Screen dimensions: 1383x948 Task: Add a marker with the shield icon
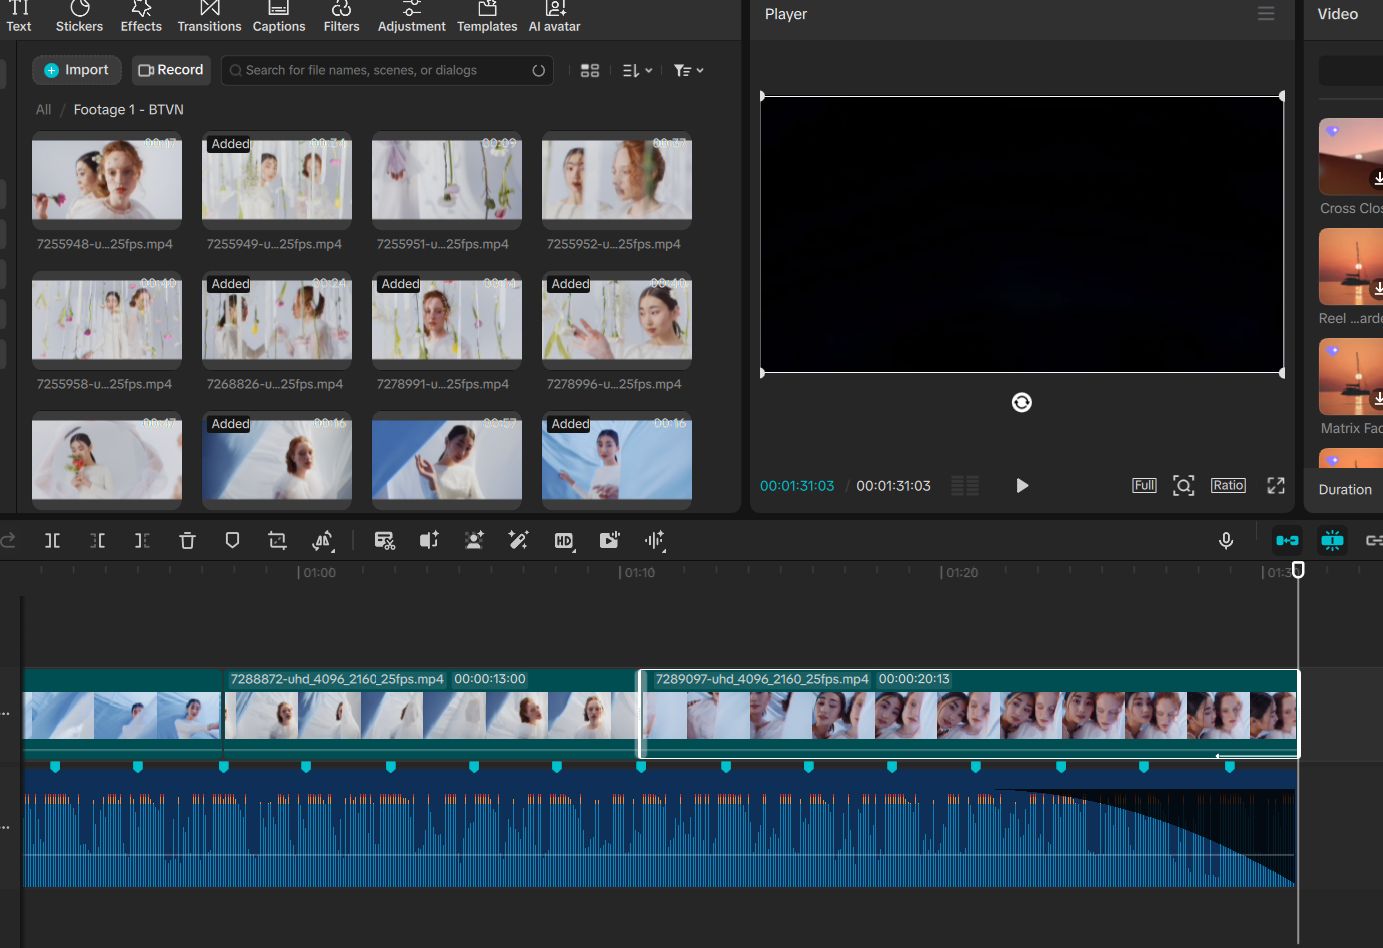(x=232, y=540)
